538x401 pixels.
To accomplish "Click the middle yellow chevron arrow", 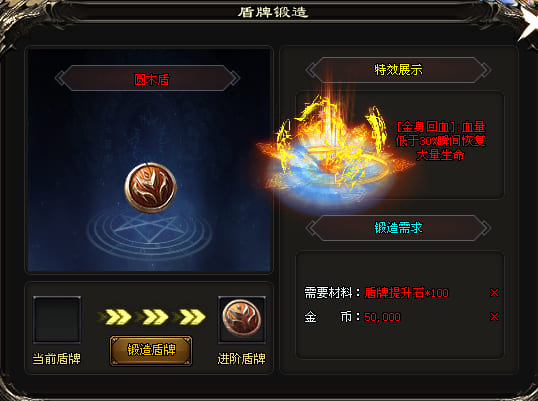I will pos(152,317).
